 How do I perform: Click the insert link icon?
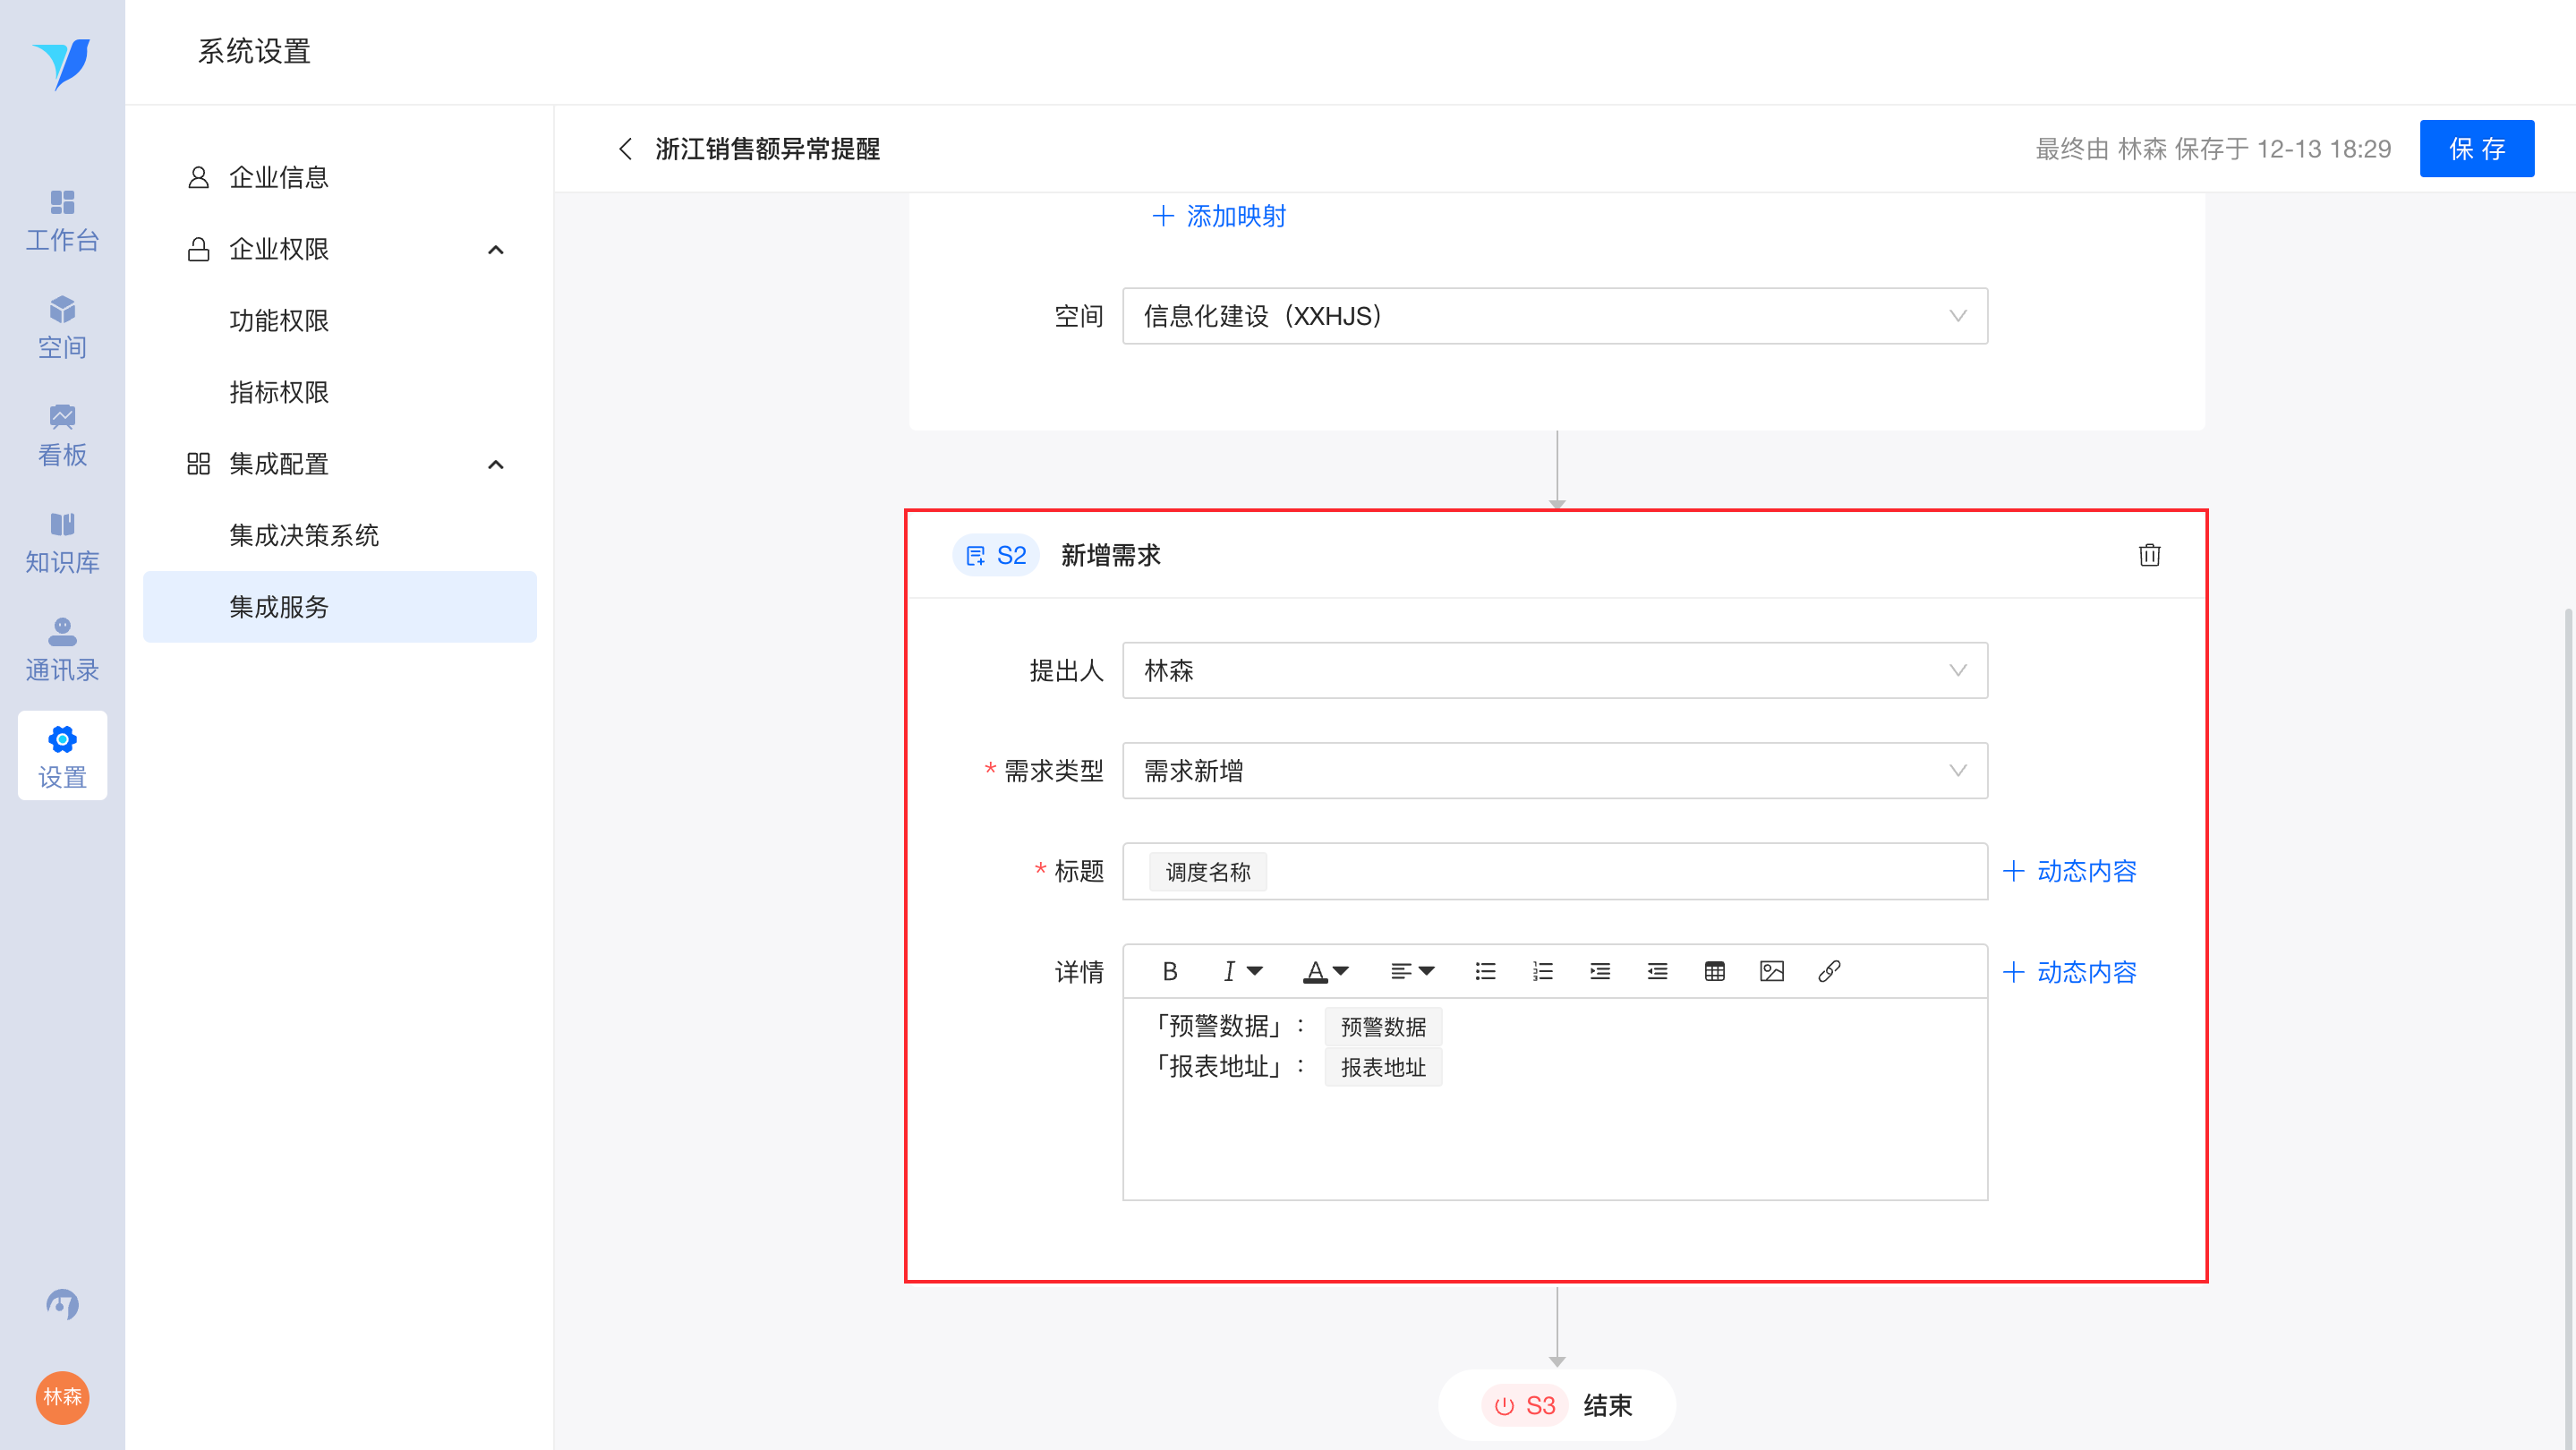point(1828,971)
